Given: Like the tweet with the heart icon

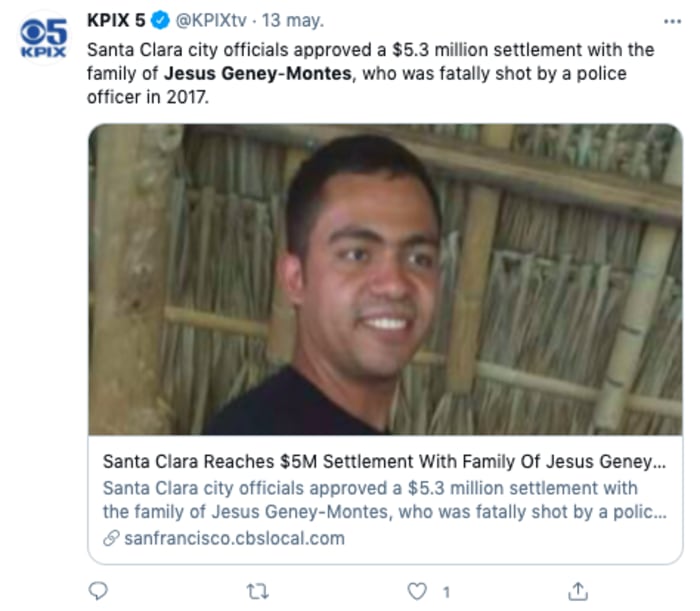Looking at the screenshot, I should pos(417,591).
